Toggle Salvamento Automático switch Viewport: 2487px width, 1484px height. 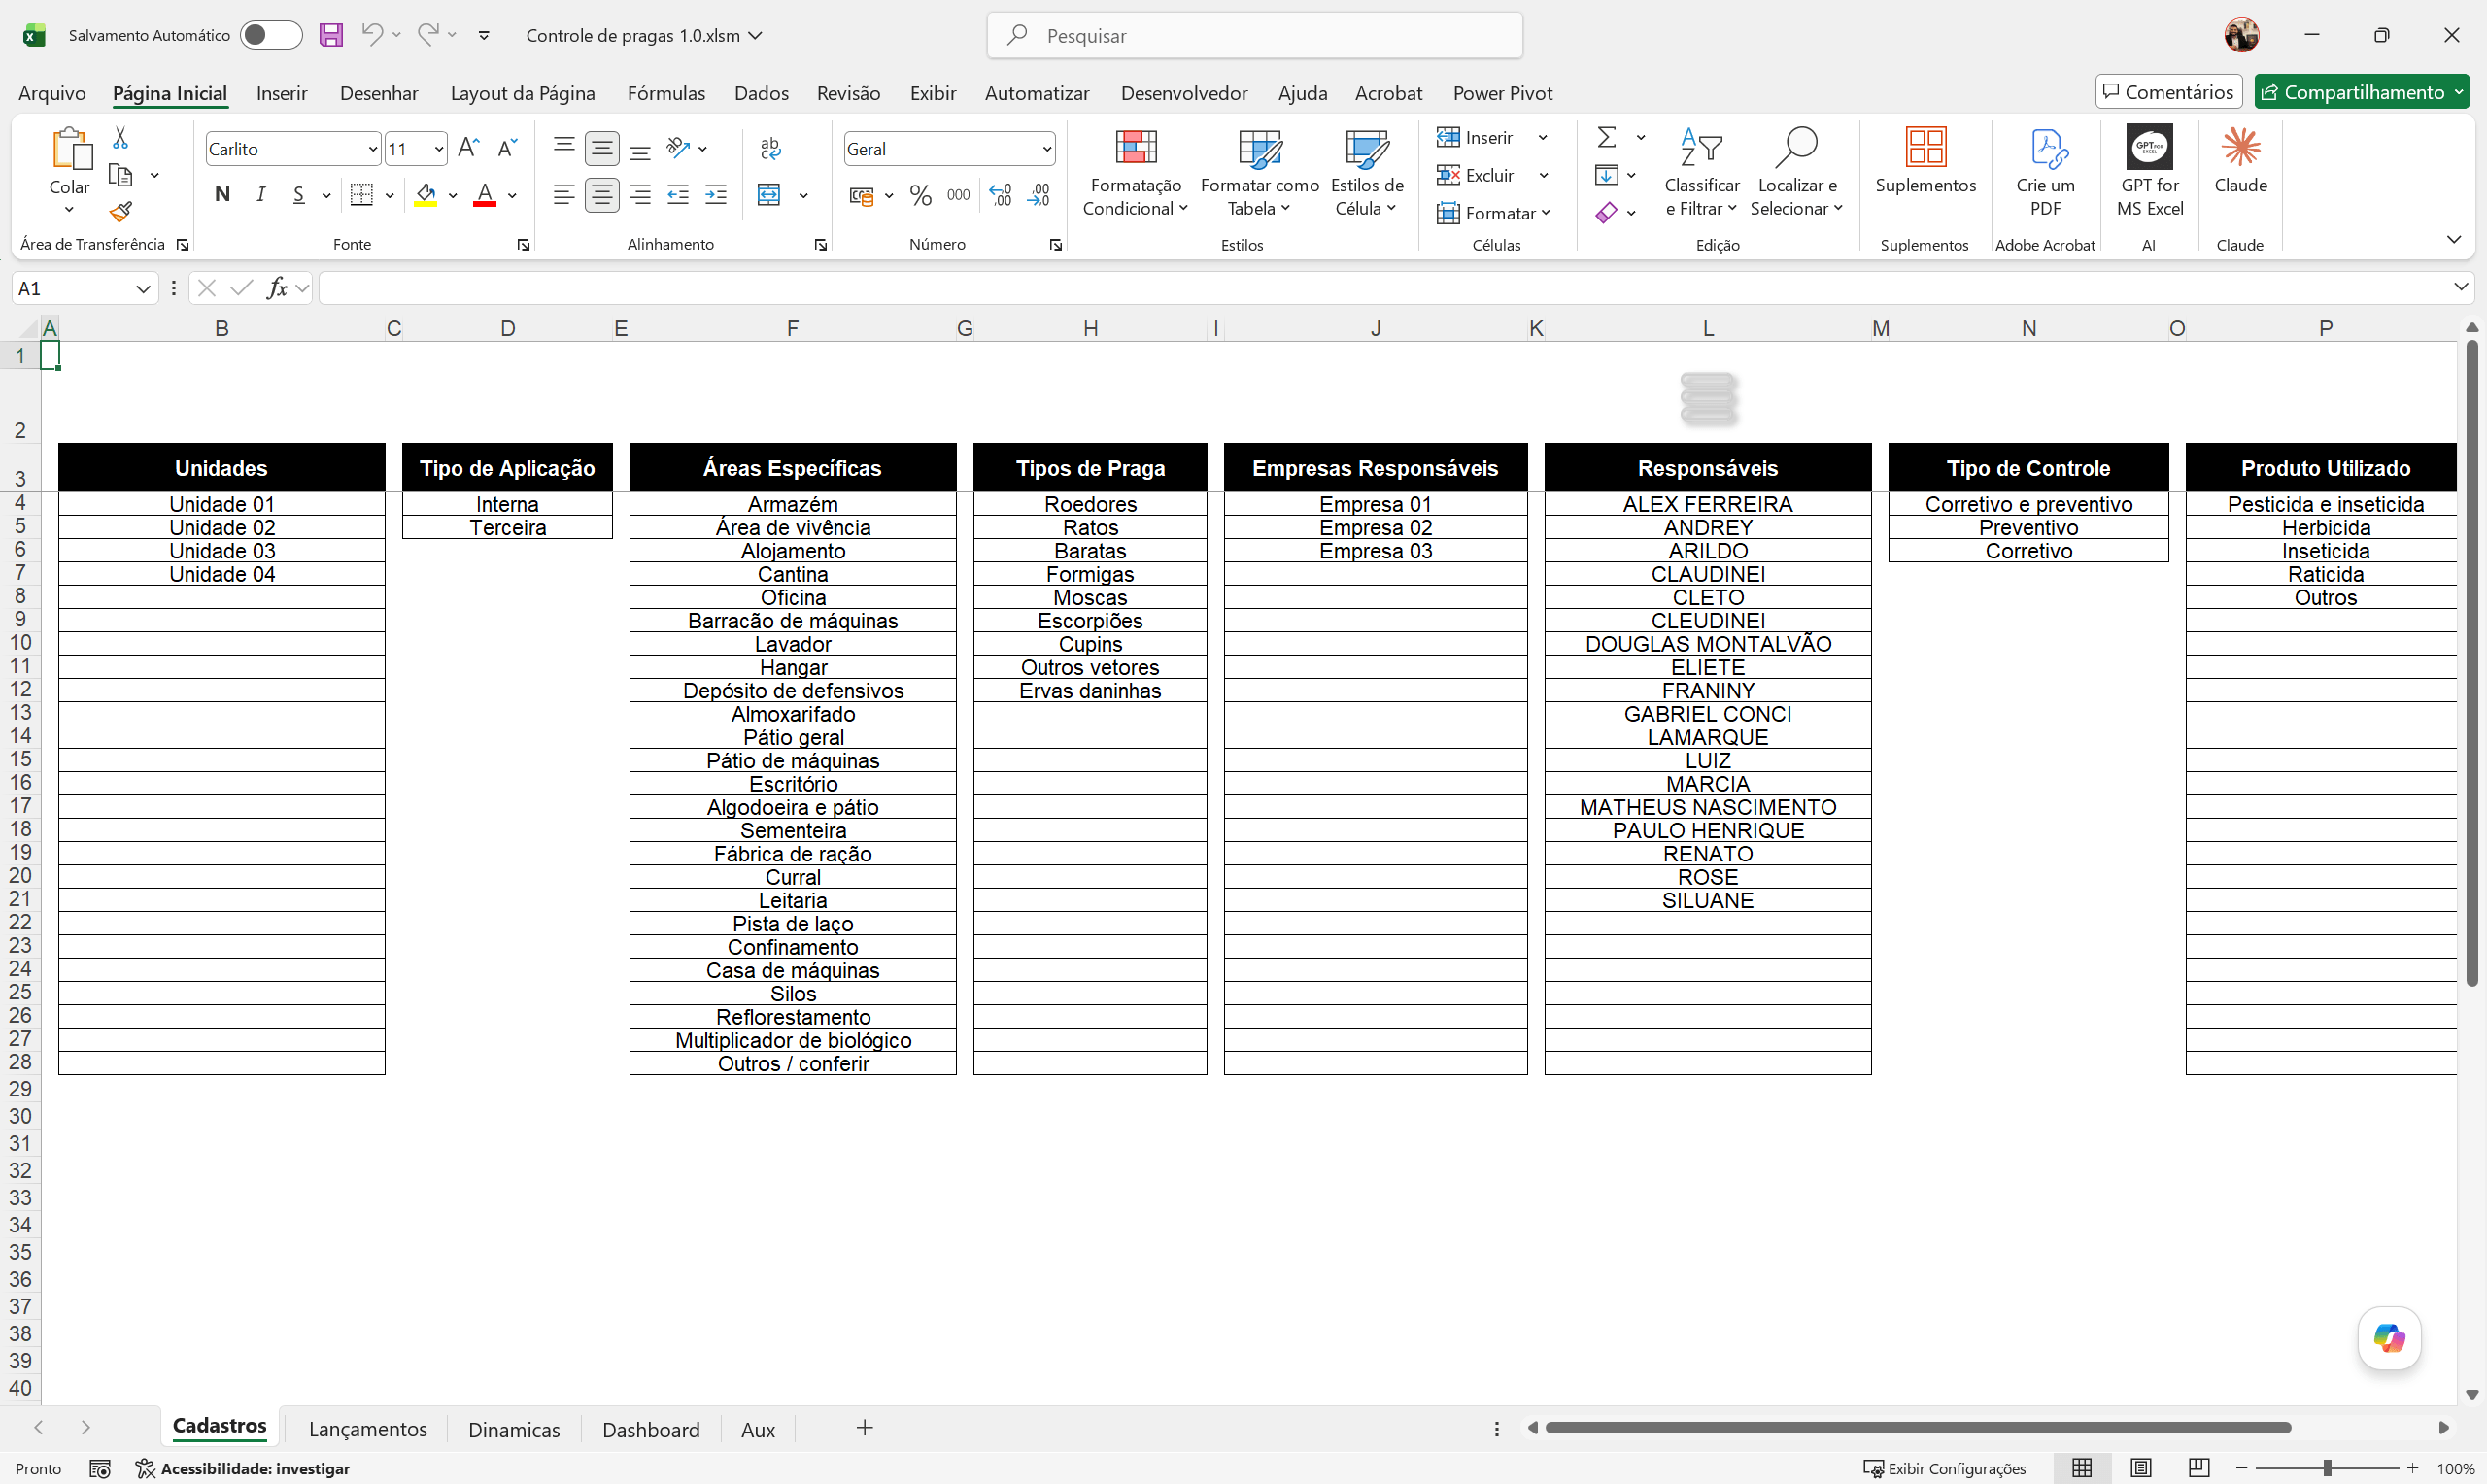click(x=270, y=35)
